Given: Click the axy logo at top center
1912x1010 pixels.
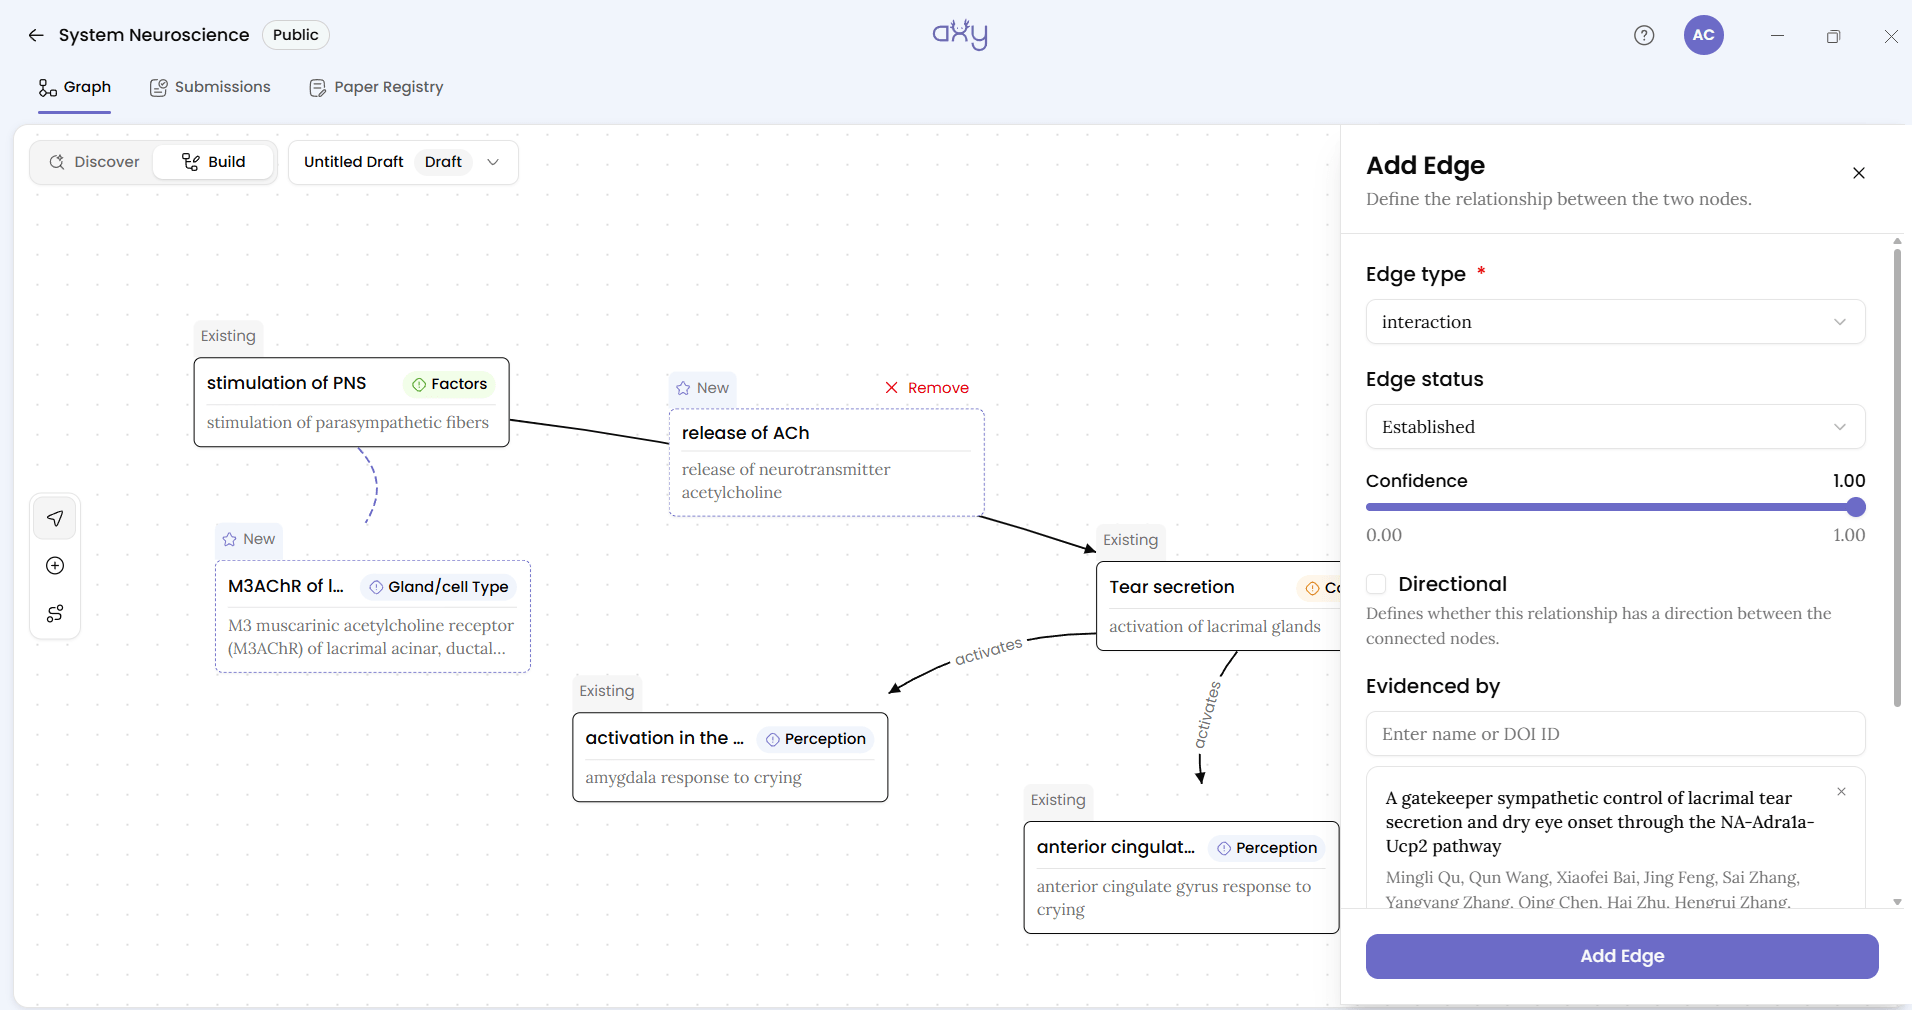Looking at the screenshot, I should [960, 35].
